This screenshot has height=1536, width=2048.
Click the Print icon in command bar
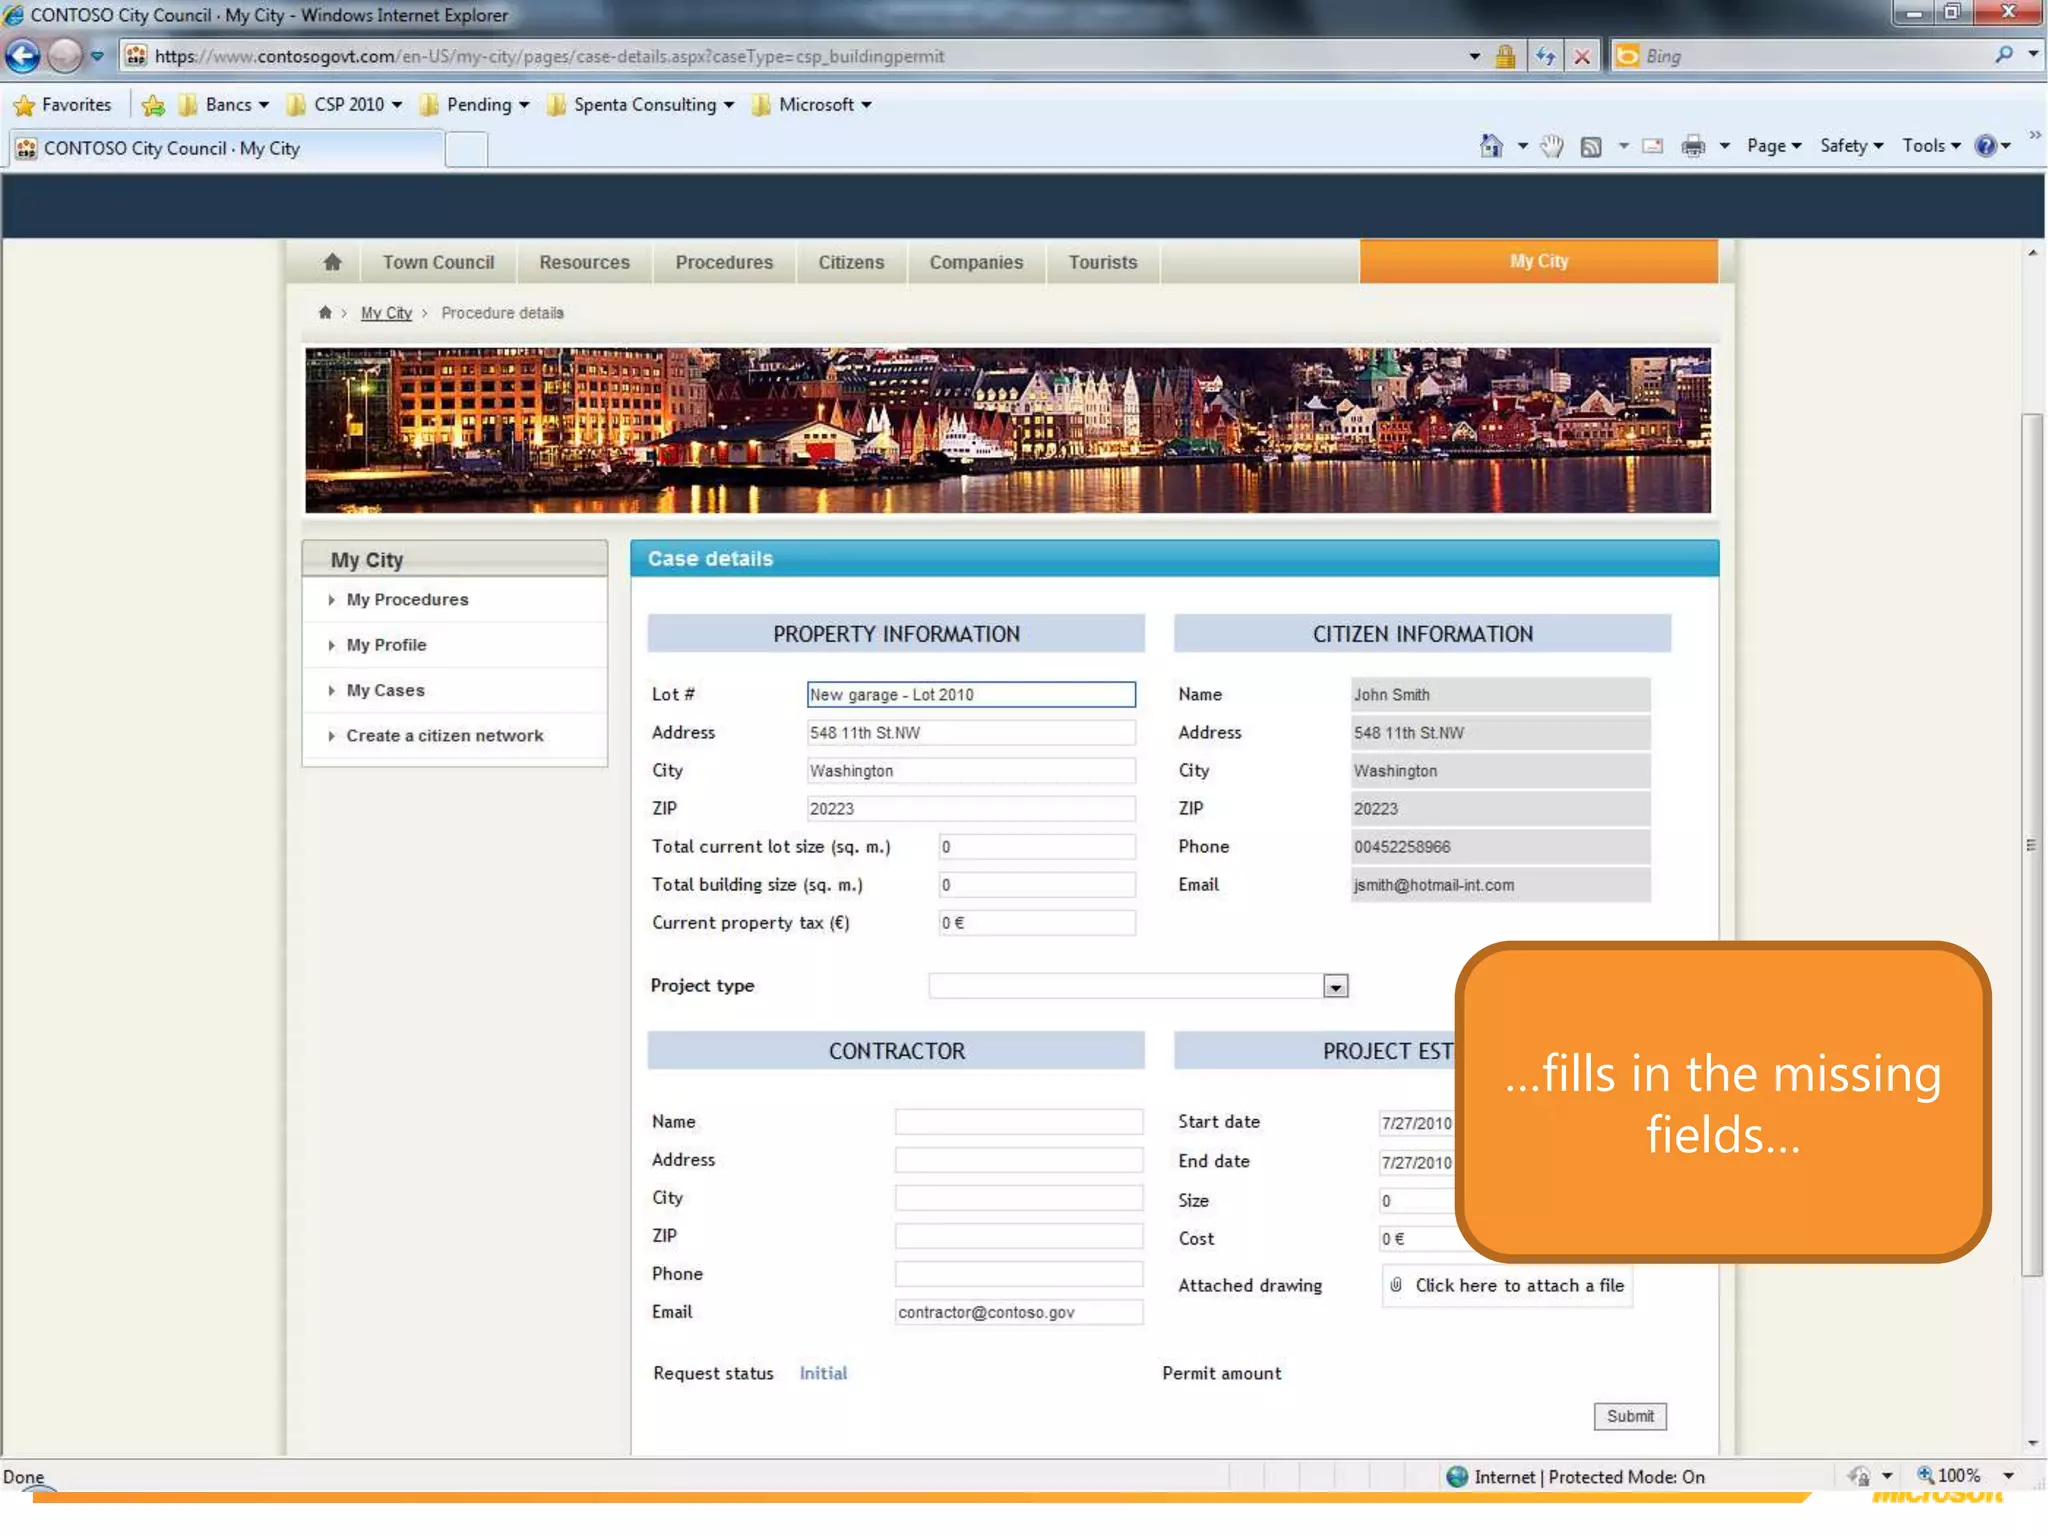[1692, 146]
